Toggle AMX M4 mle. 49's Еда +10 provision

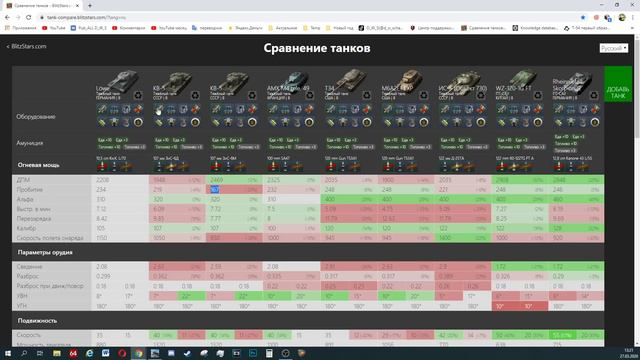coord(276,140)
